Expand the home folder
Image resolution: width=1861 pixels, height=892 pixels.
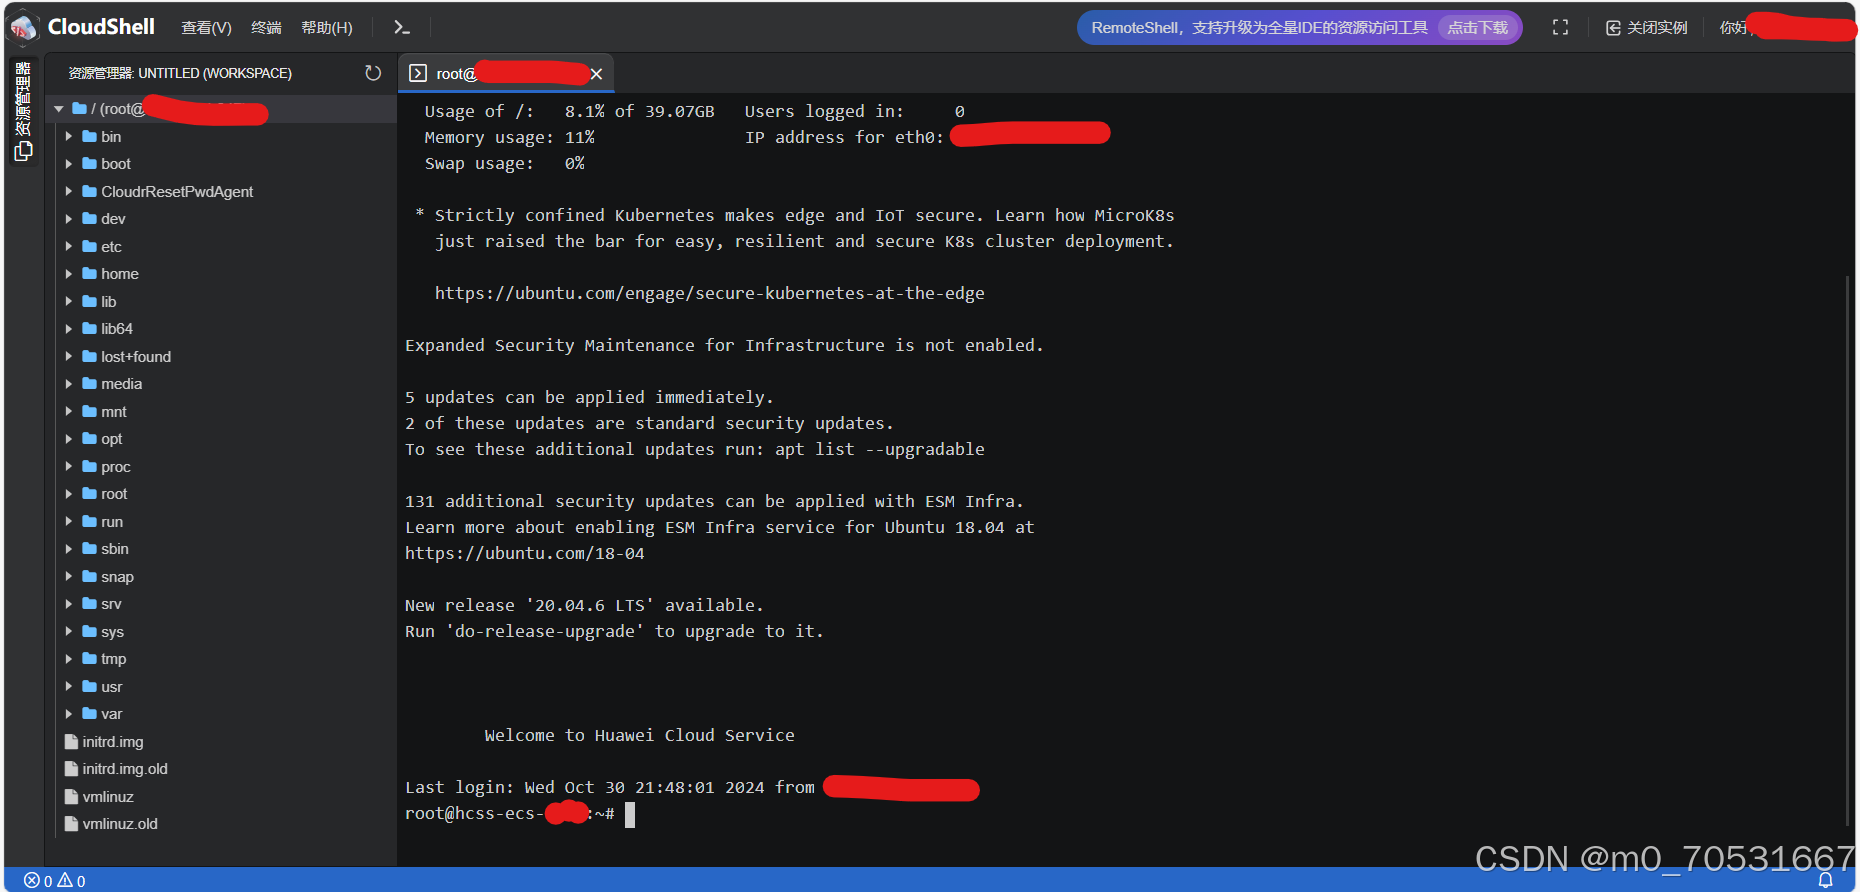pyautogui.click(x=69, y=274)
